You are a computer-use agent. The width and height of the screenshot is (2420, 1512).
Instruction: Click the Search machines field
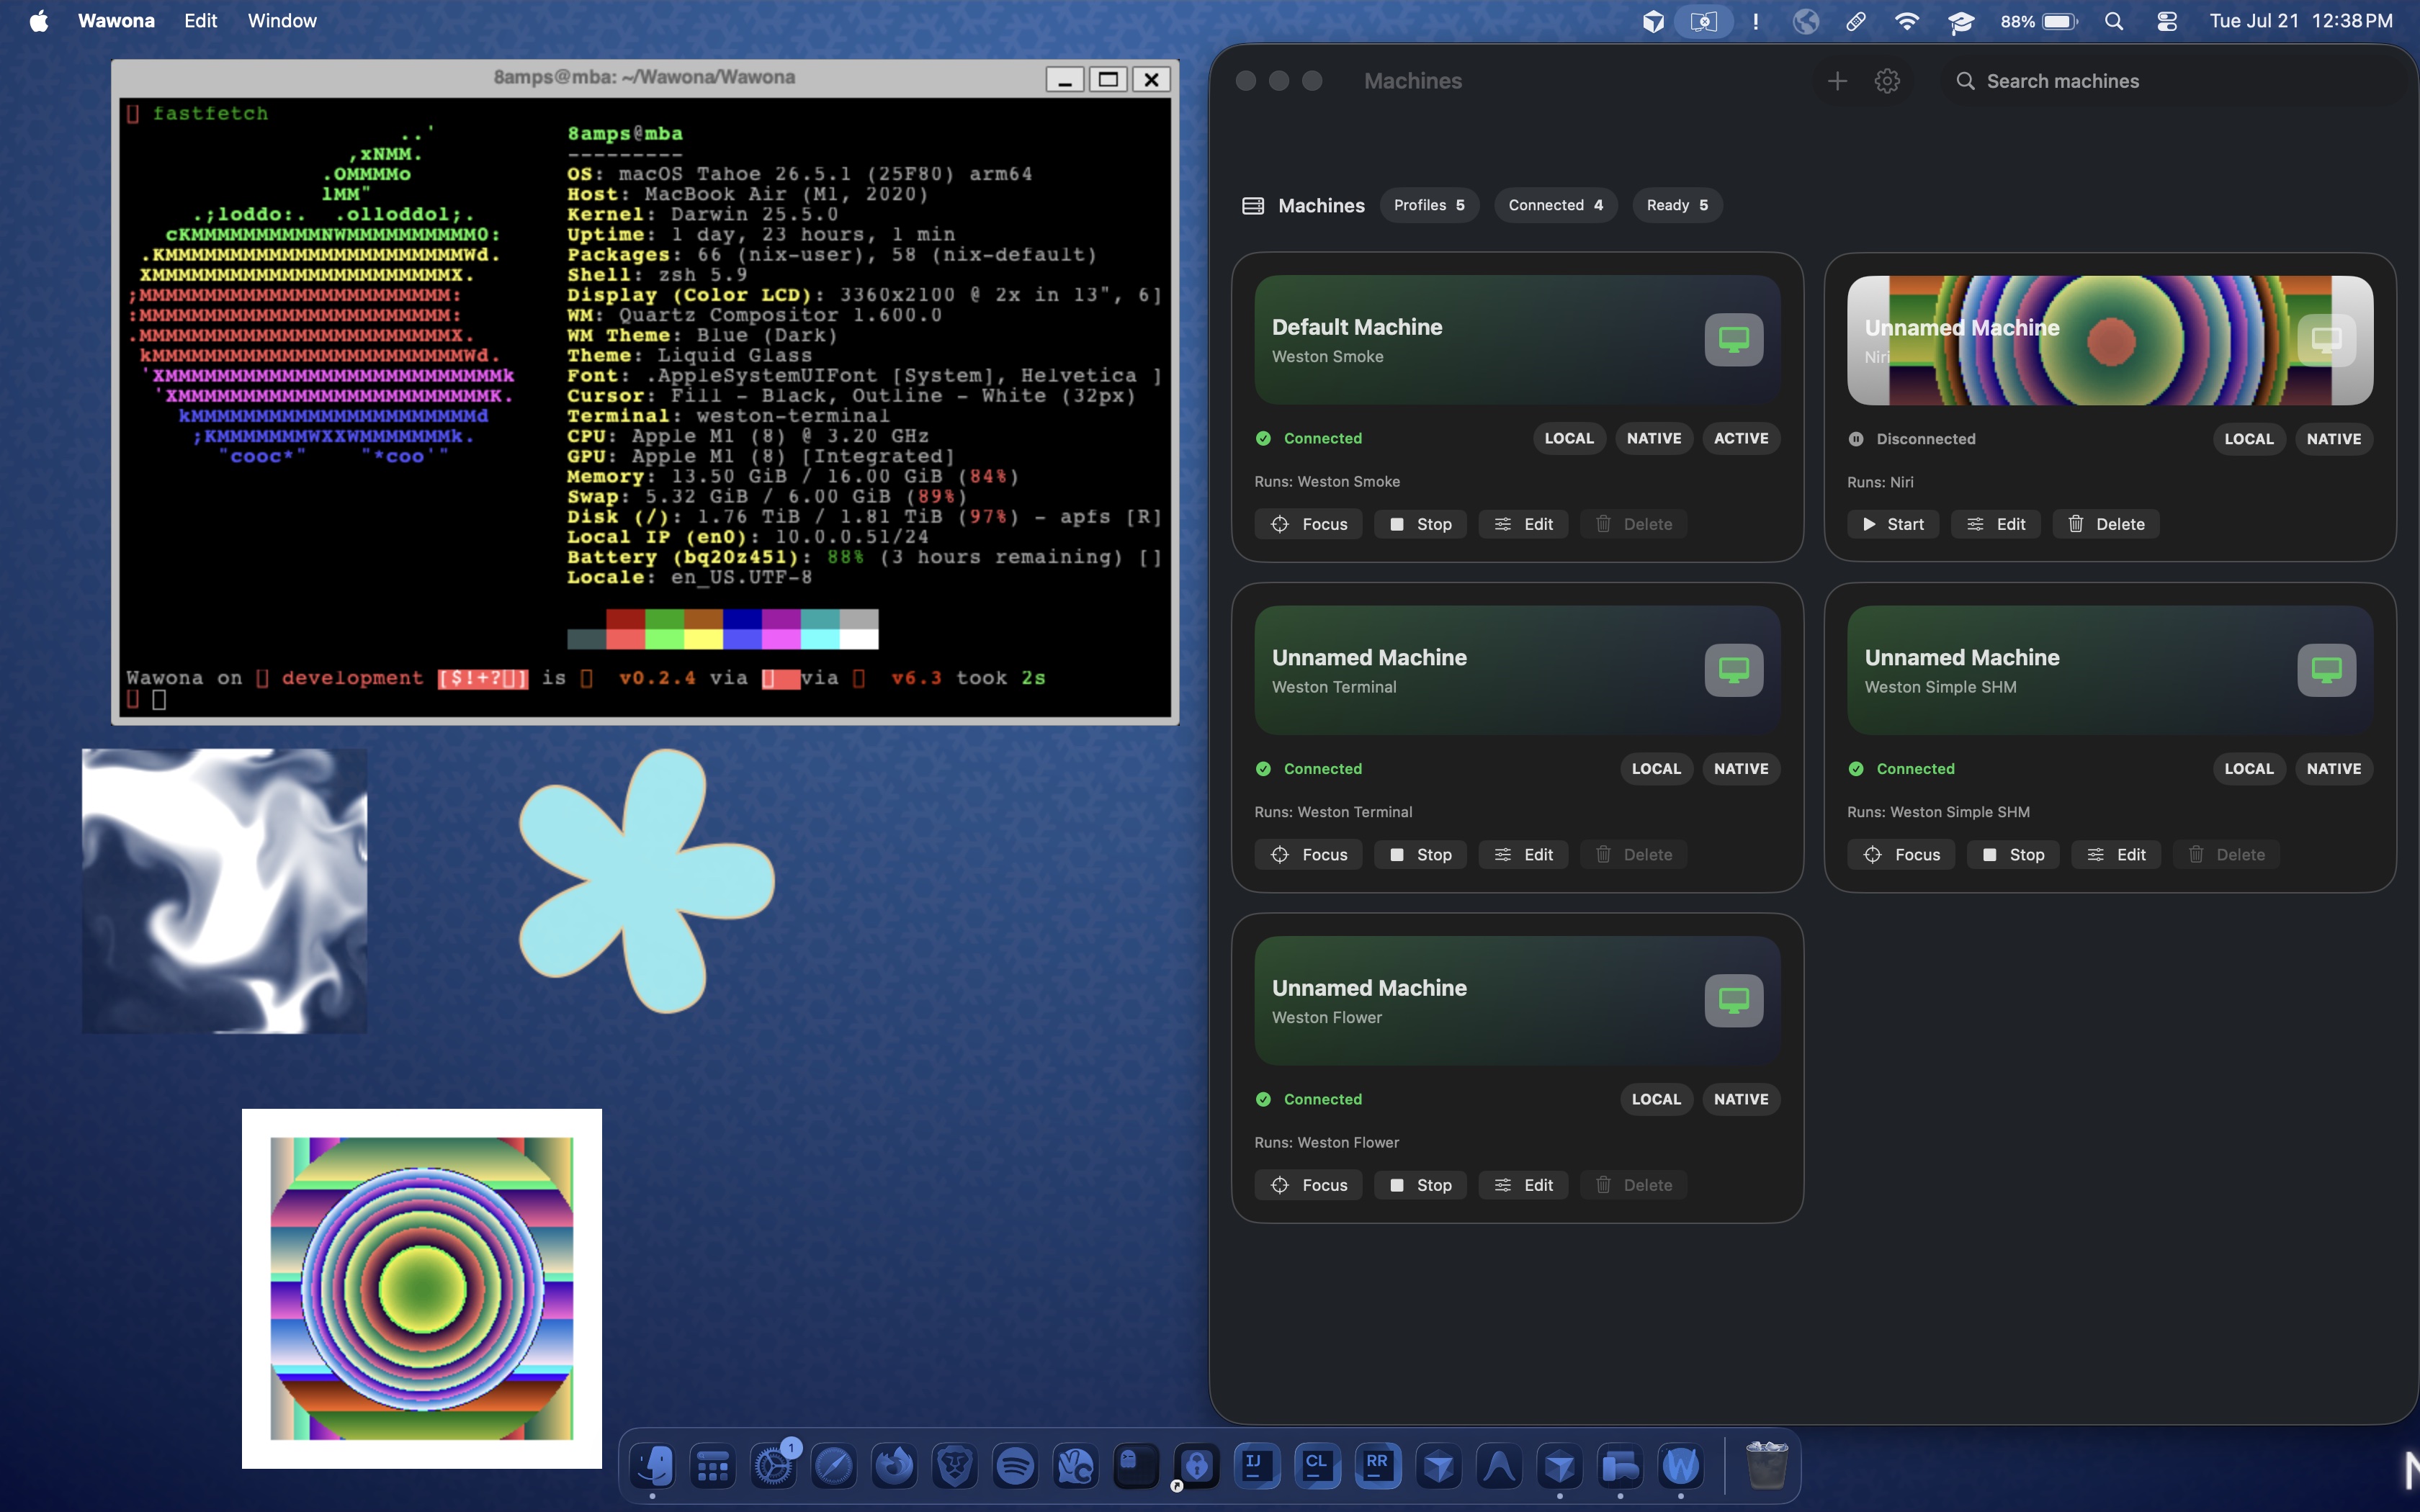click(x=2170, y=81)
